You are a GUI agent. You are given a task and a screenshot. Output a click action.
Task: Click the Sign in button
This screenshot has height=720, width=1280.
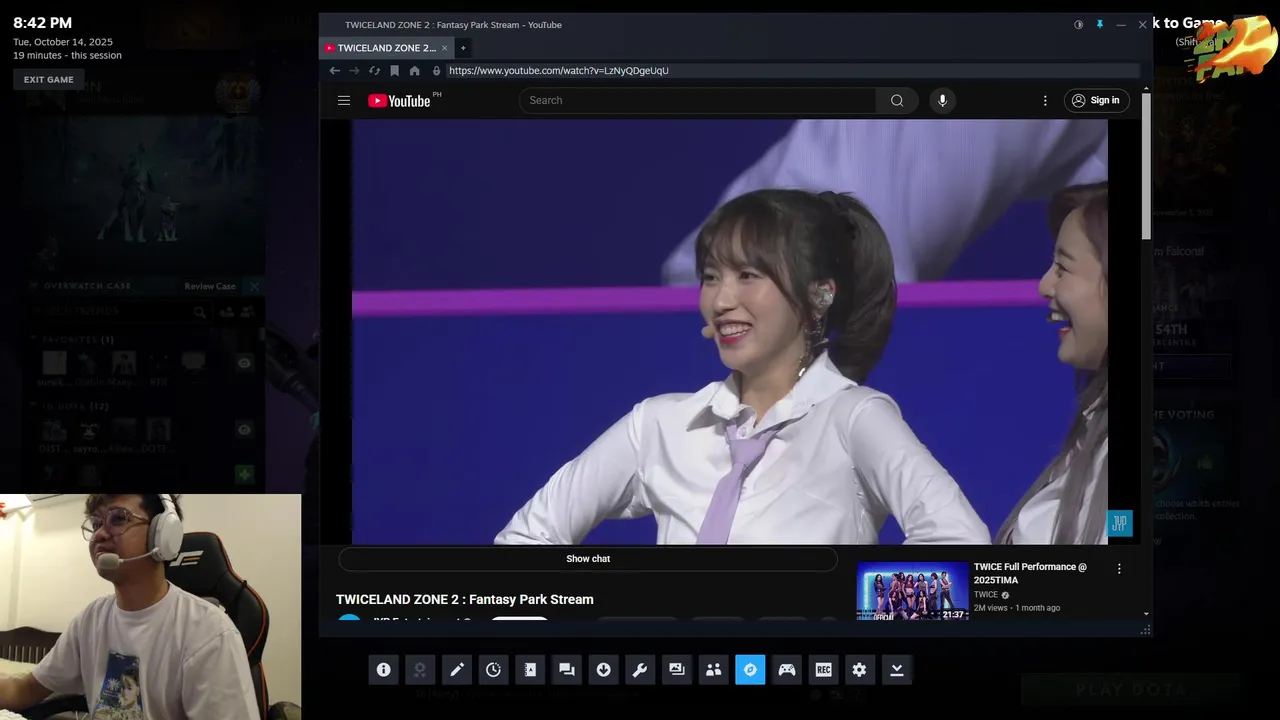click(1095, 100)
